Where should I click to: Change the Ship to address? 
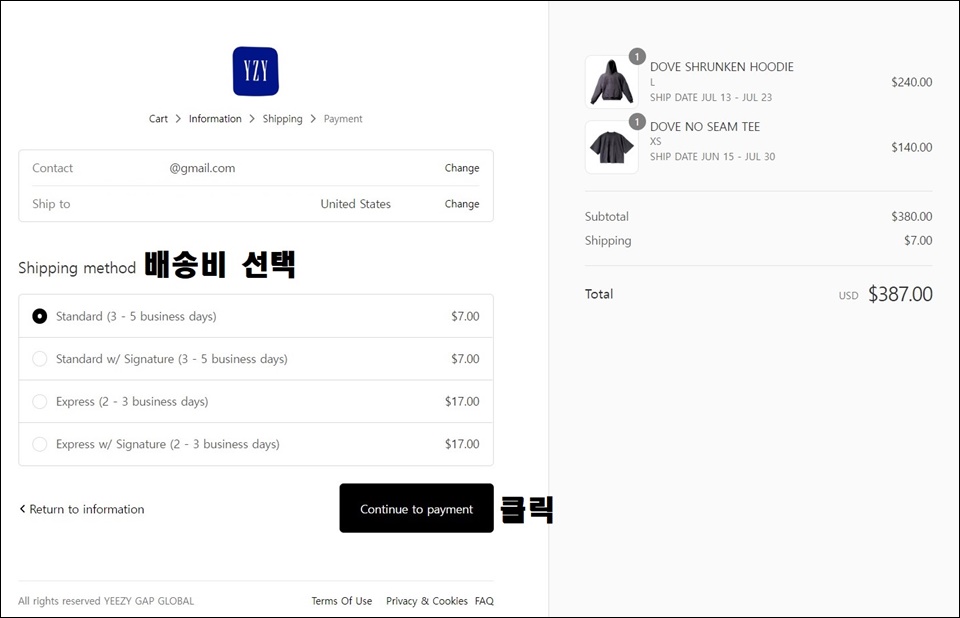tap(462, 204)
